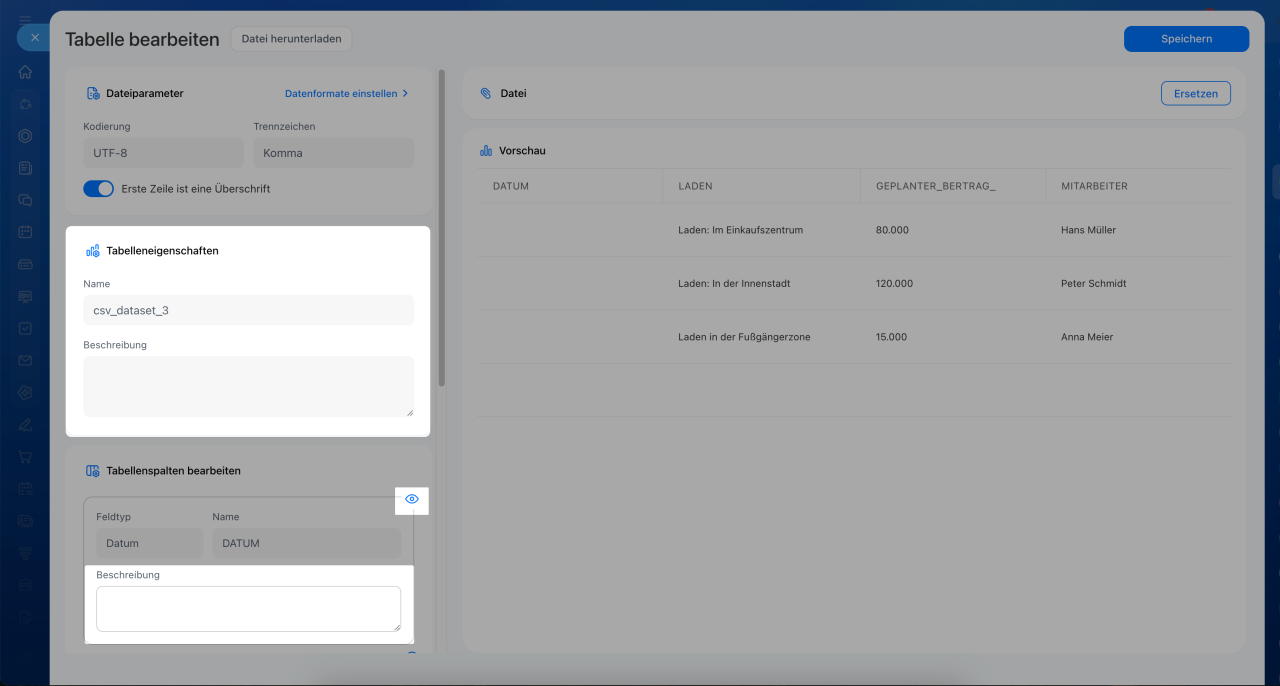Click the left panel vertical scrollbar
The image size is (1280, 686).
click(x=442, y=229)
